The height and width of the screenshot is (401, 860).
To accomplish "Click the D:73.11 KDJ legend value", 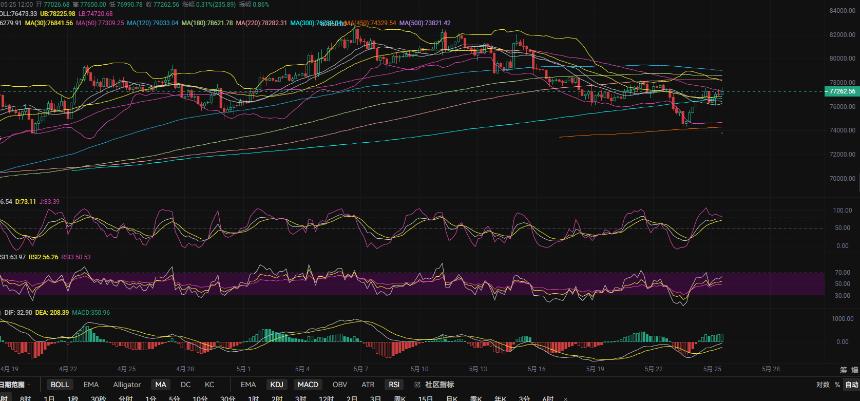I will [25, 202].
